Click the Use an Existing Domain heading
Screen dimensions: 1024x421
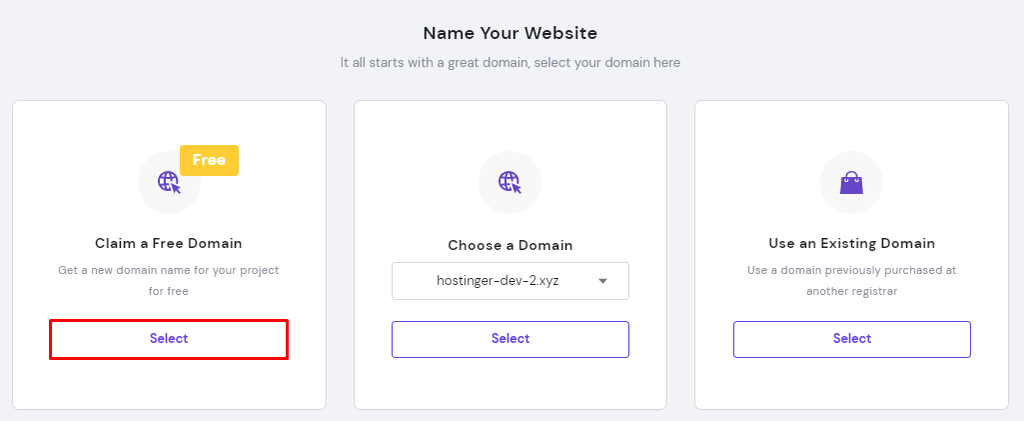pos(852,243)
